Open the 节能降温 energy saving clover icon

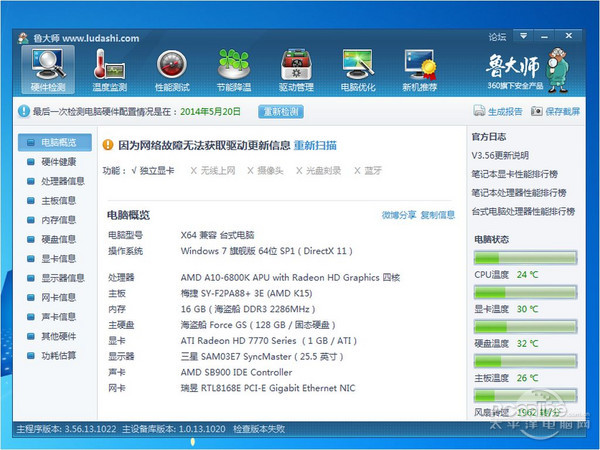234,70
